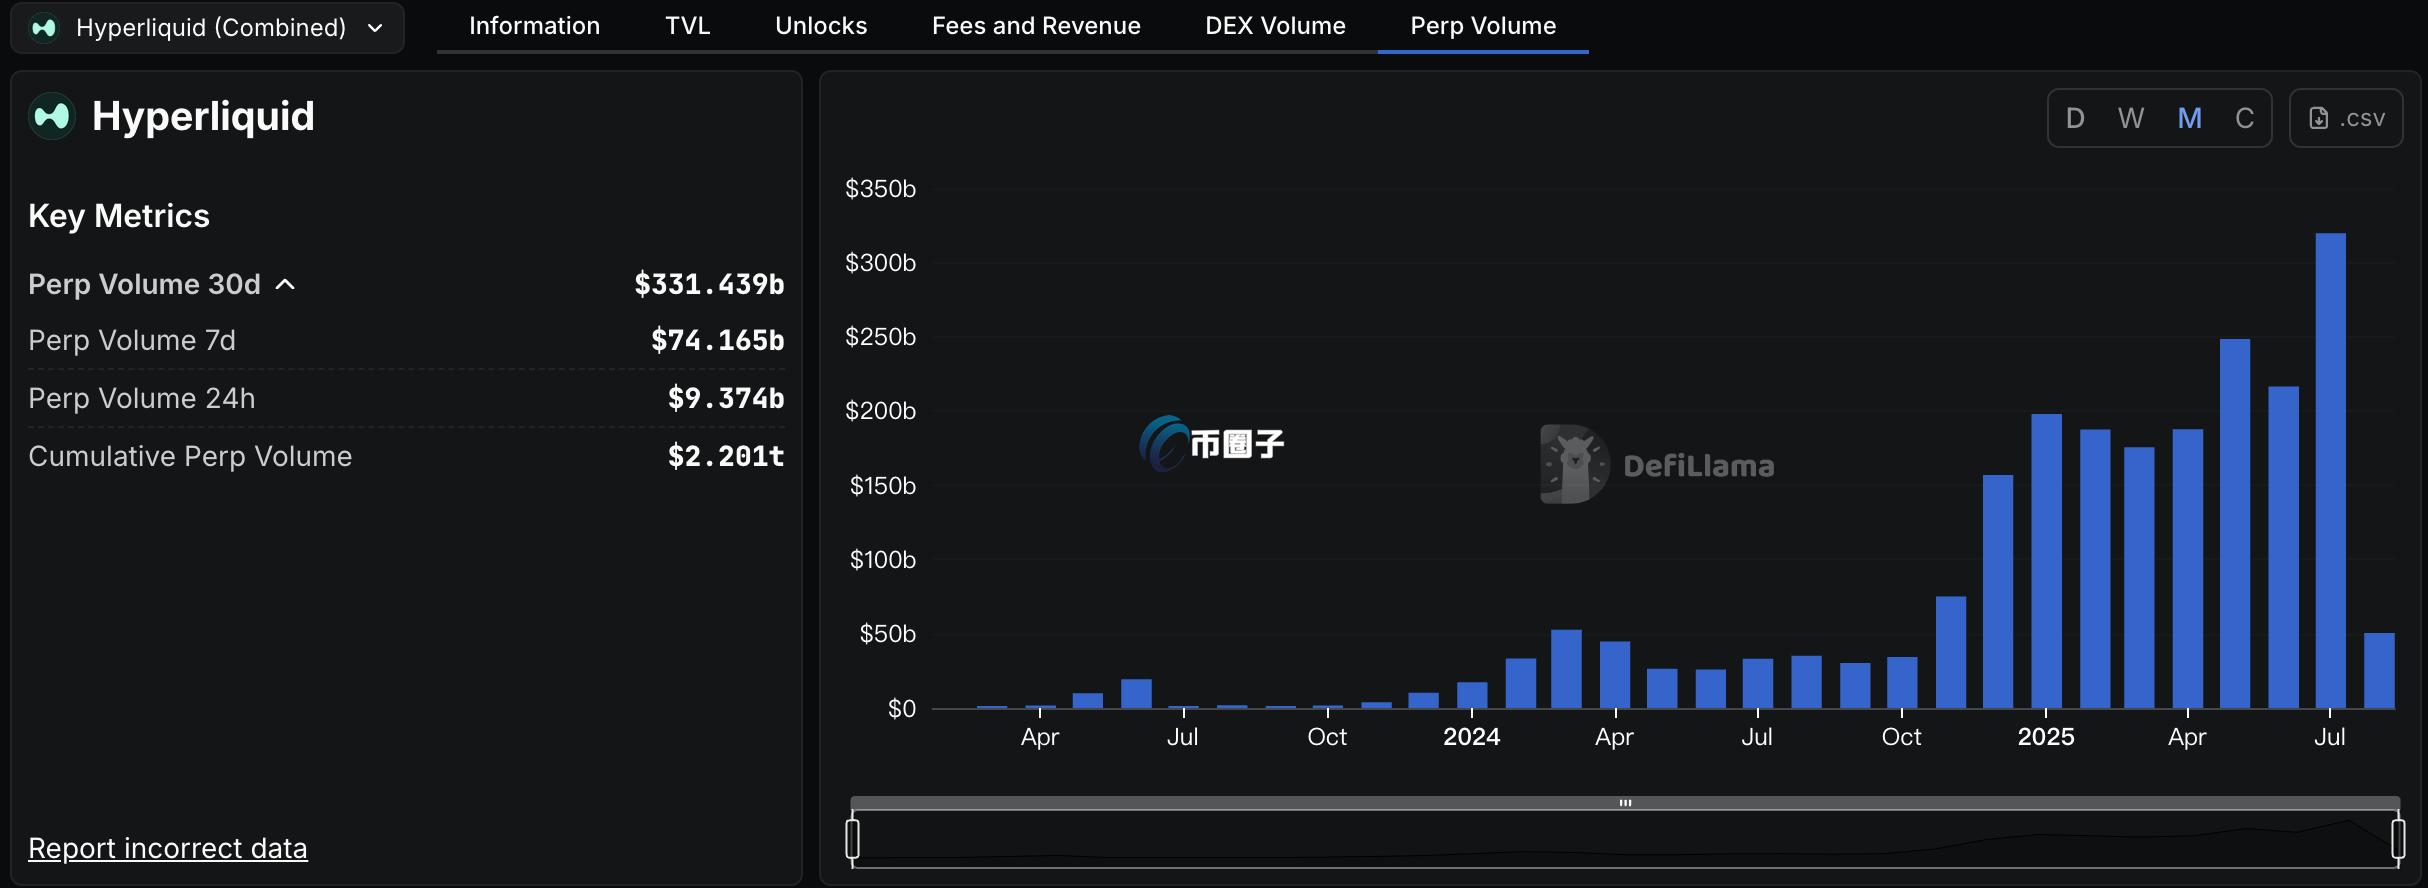The width and height of the screenshot is (2428, 888).
Task: Download chart data via .csv button
Action: click(x=2346, y=119)
